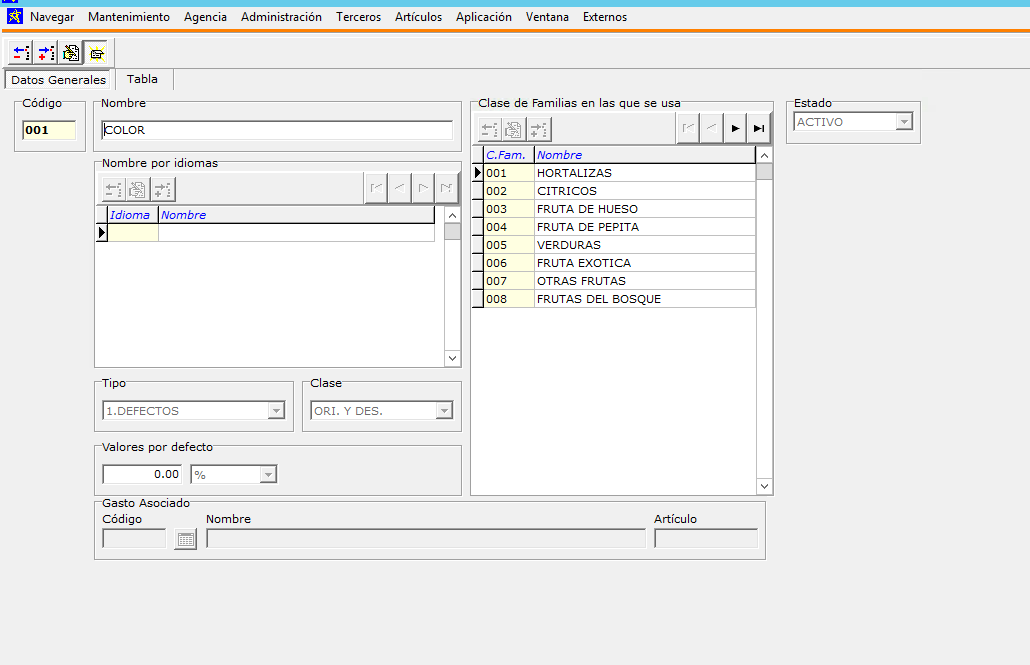This screenshot has height=665, width=1030.
Task: Open the Clase dropdown showing ORI. Y DES.
Action: coord(444,411)
